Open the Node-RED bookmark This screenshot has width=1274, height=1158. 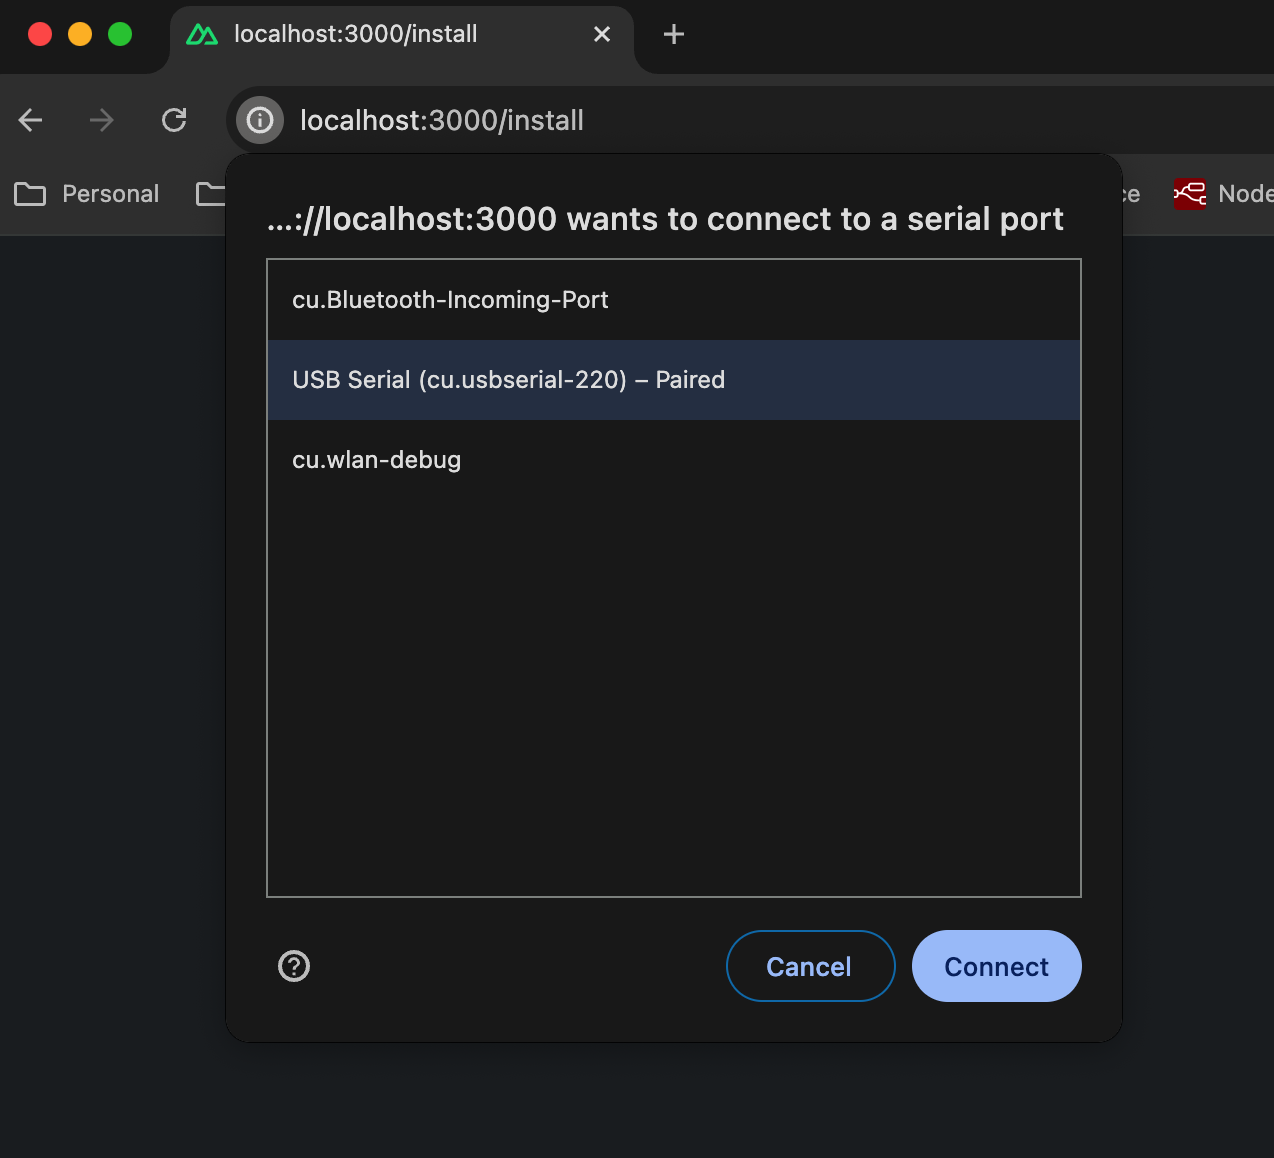(x=1222, y=194)
